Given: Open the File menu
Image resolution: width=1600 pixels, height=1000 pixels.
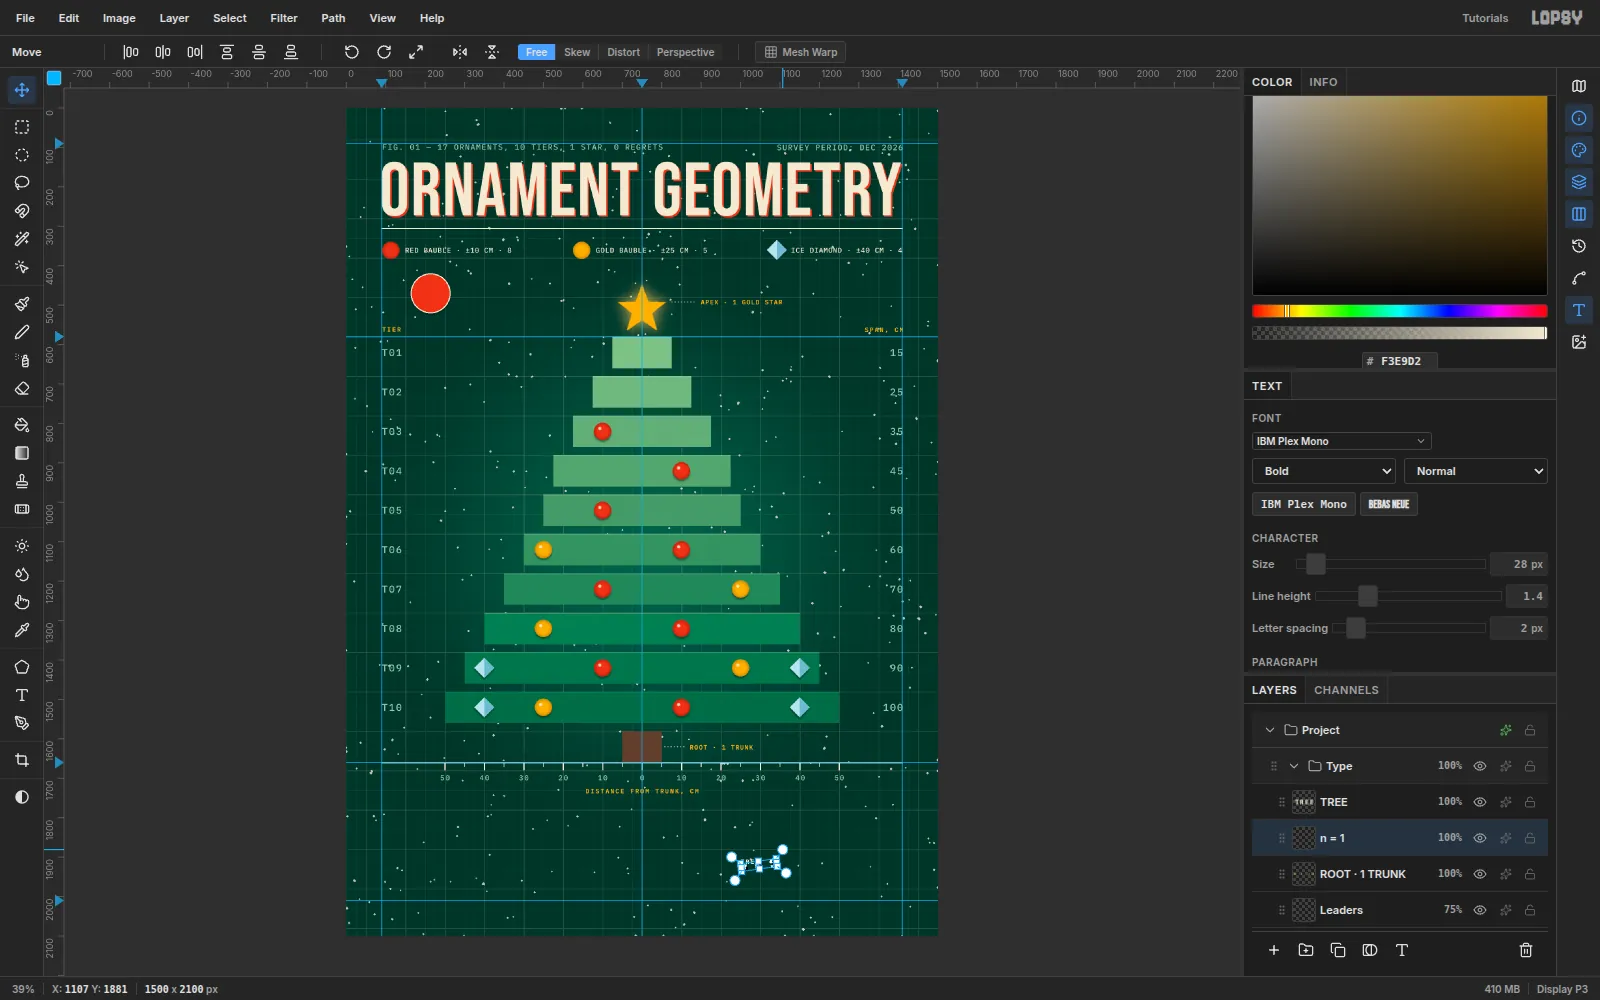Looking at the screenshot, I should click(x=25, y=18).
